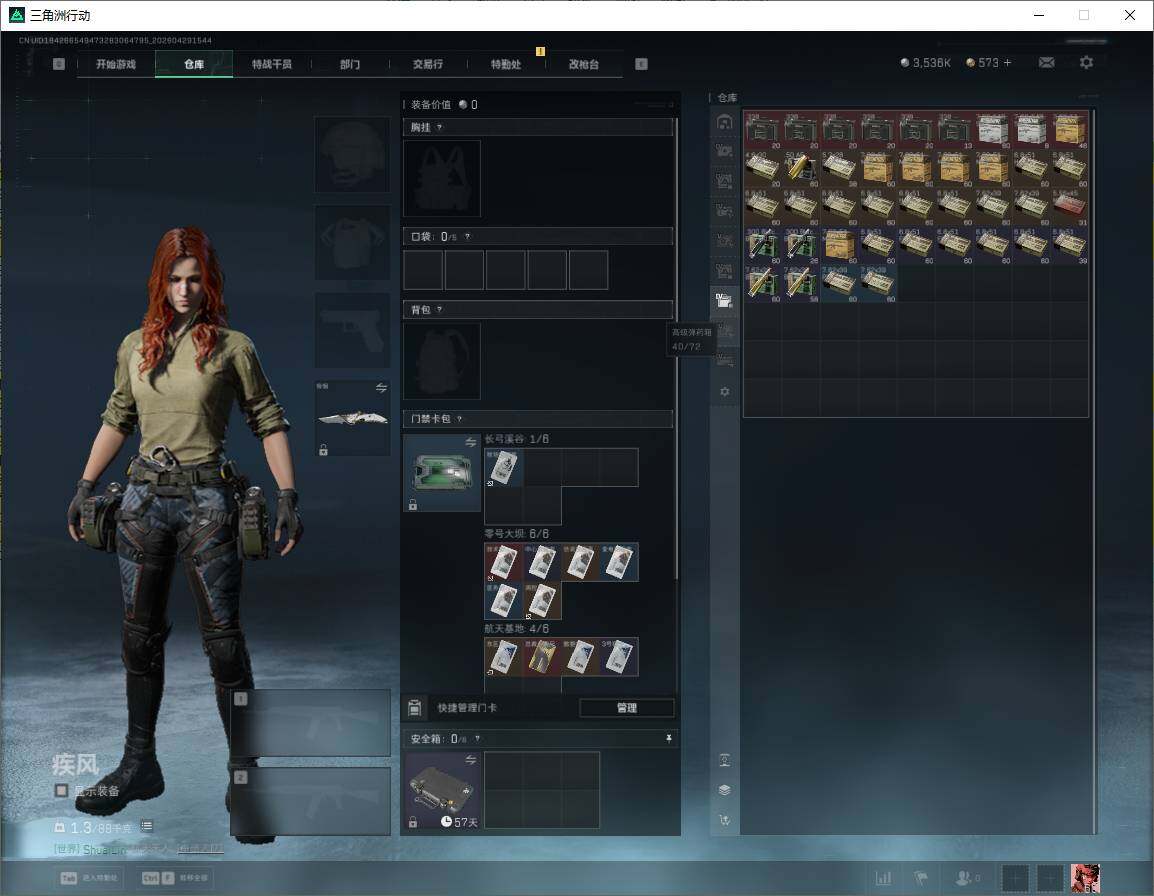
Task: Select the empty pistol slot
Action: click(353, 330)
